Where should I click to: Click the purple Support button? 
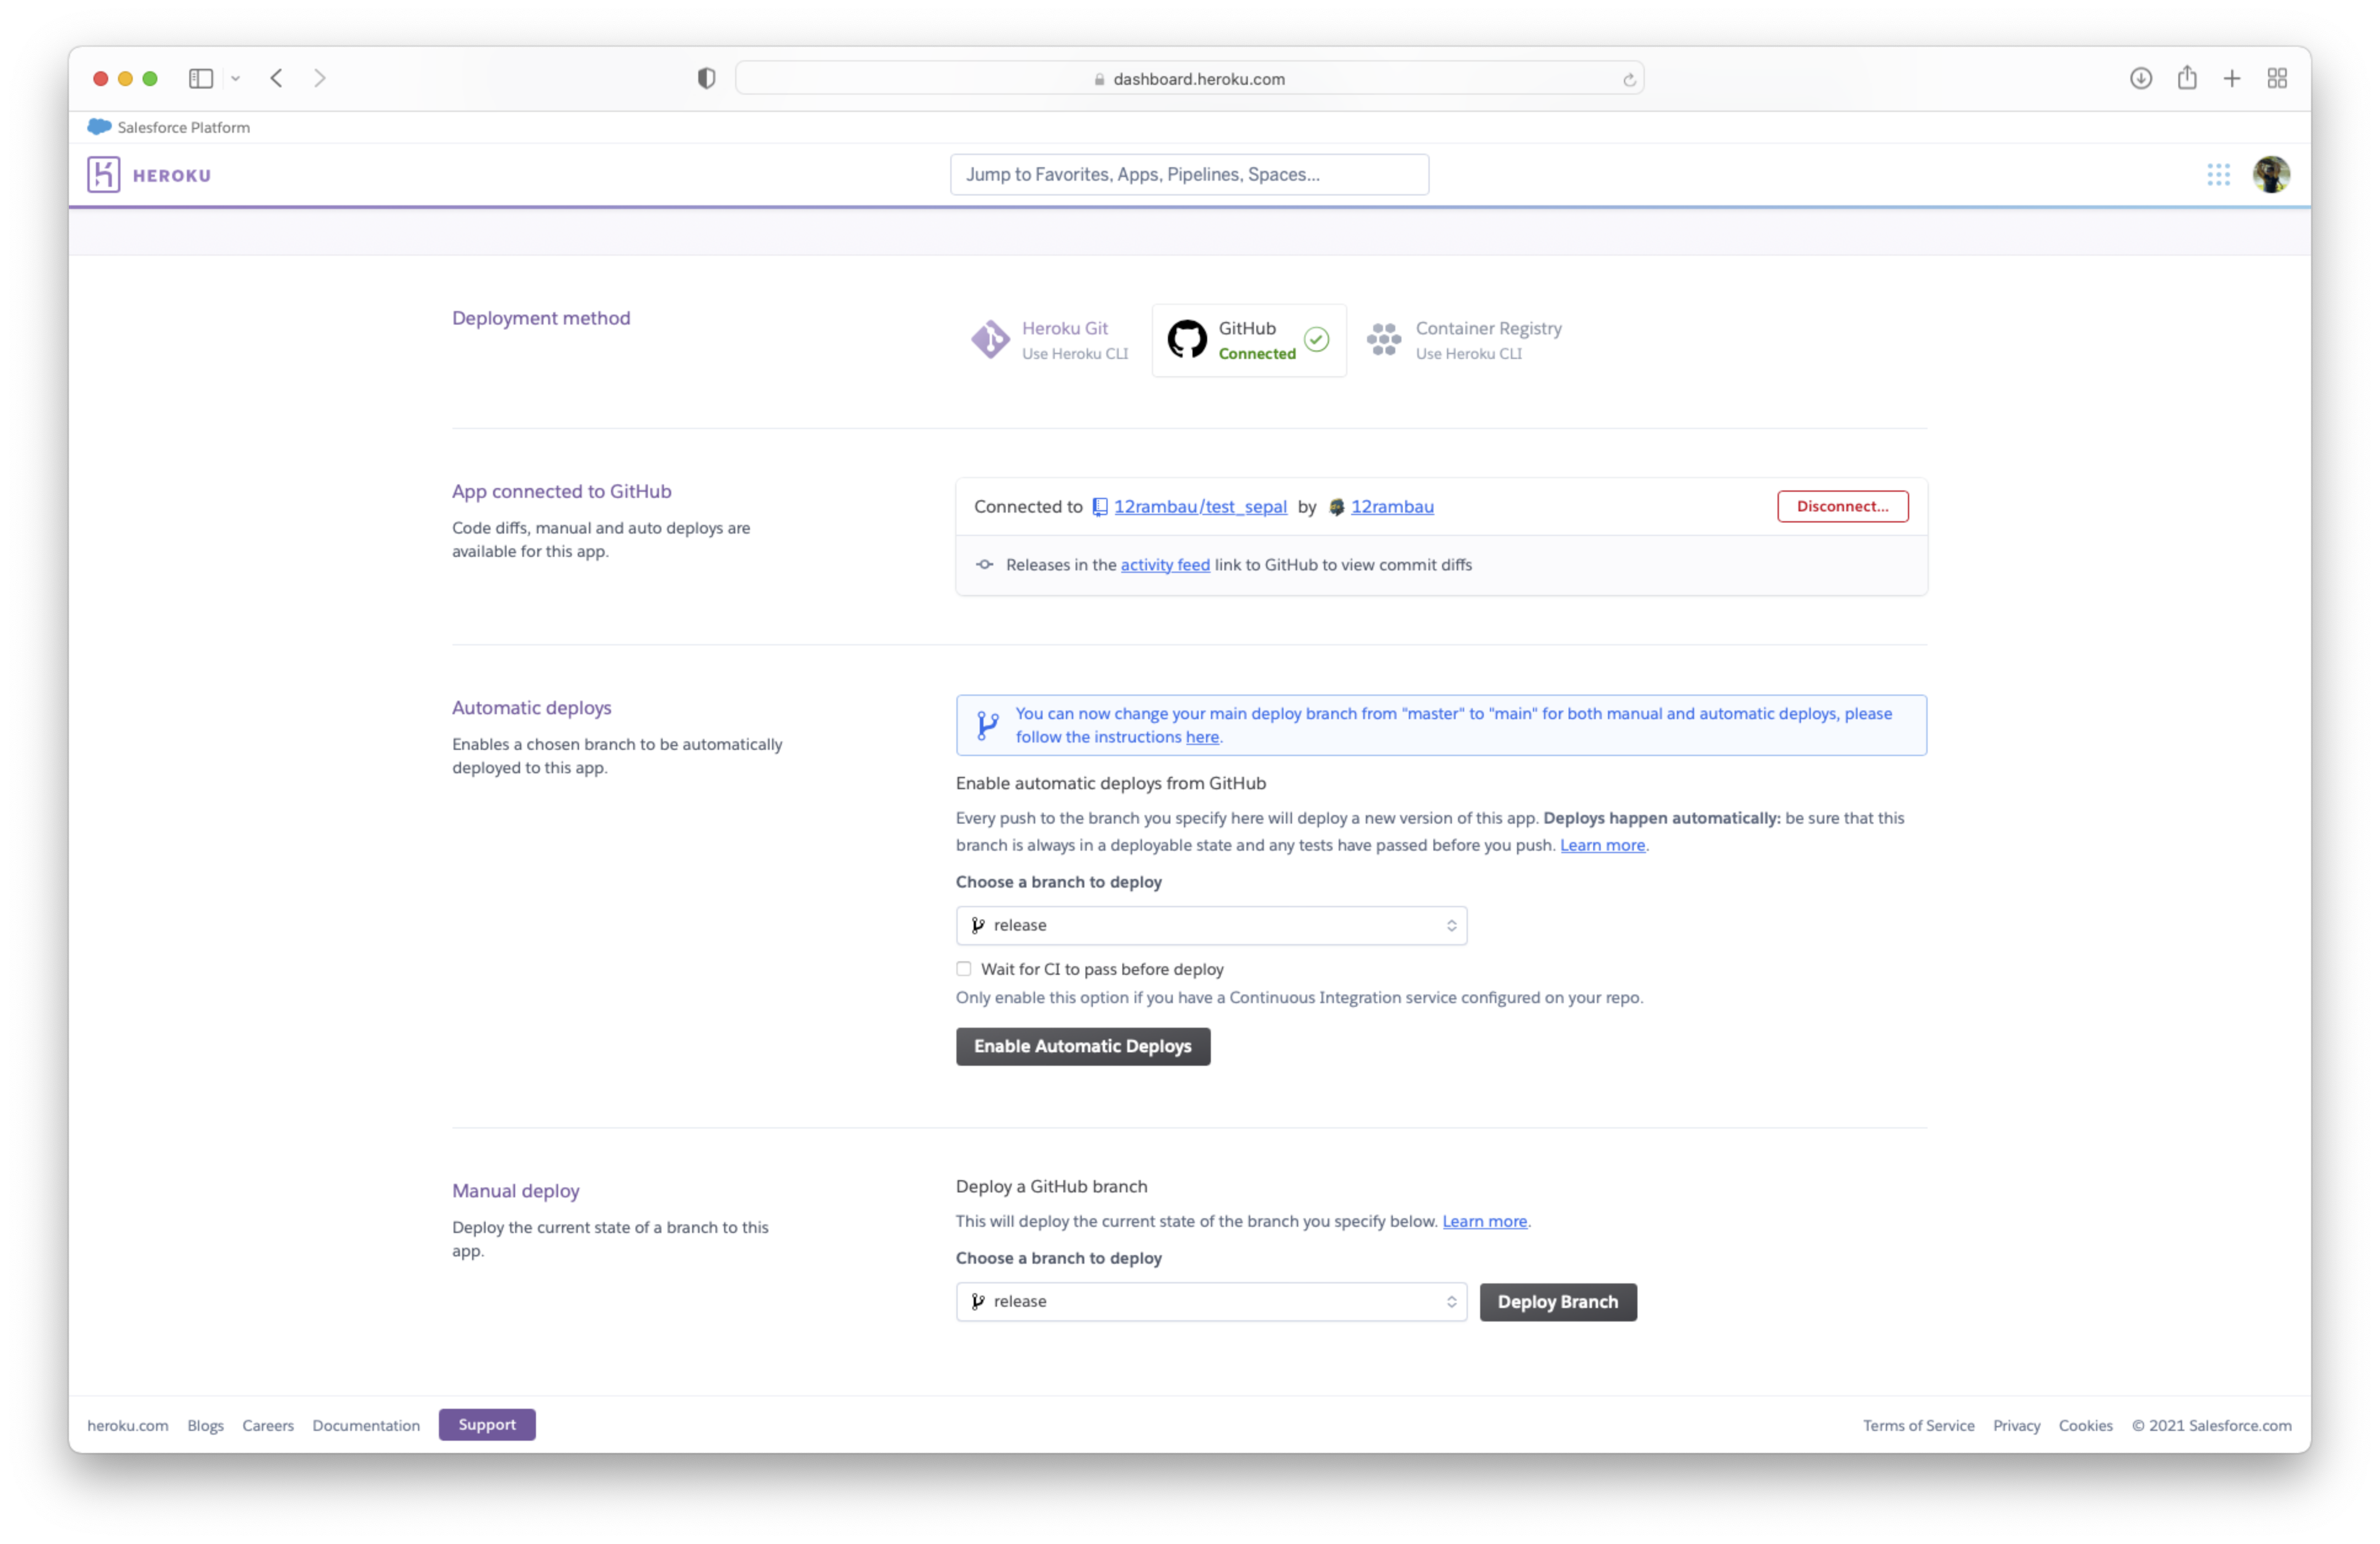(x=487, y=1425)
